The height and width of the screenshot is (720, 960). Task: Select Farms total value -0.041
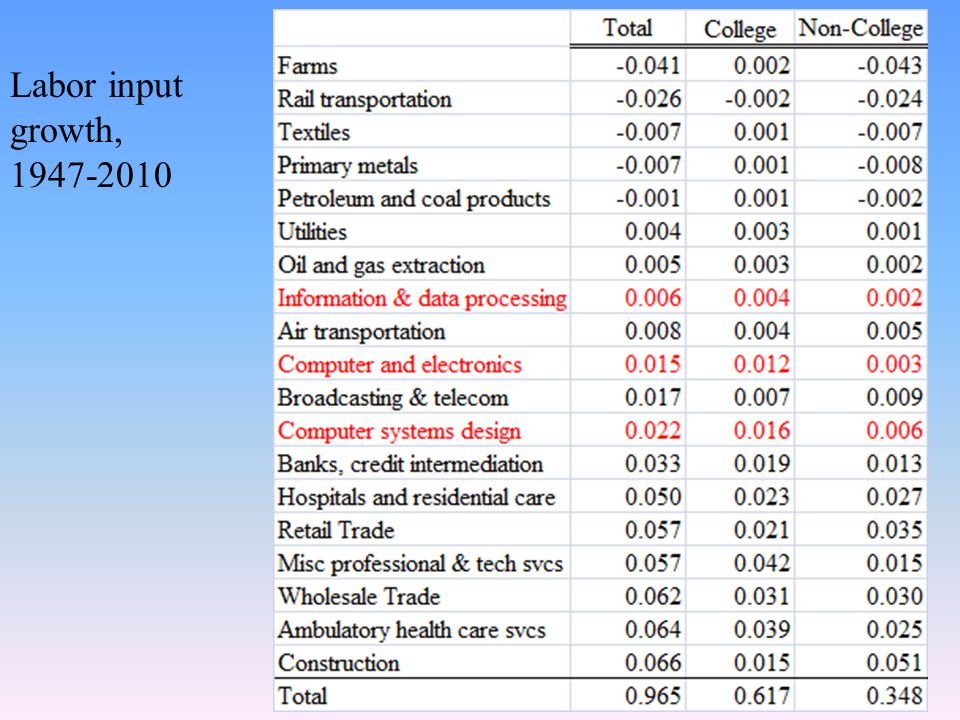click(x=648, y=66)
